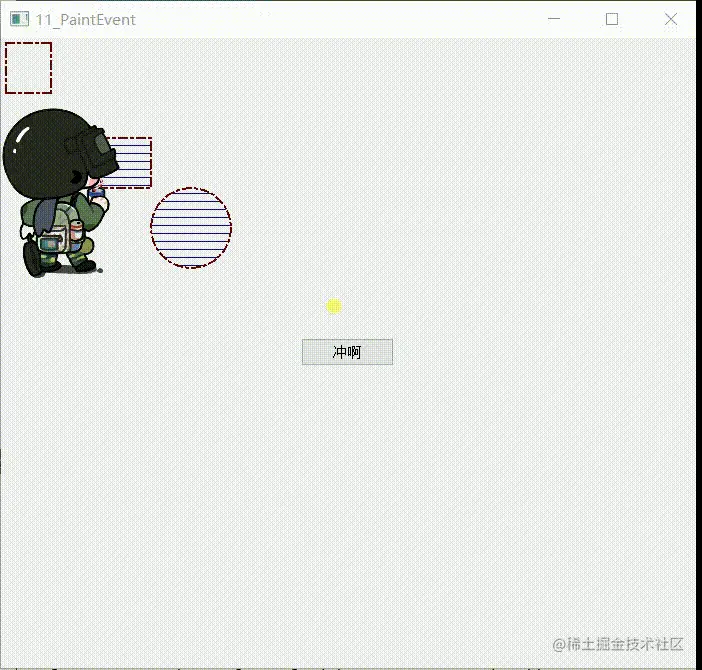Click the striped dashed rectangle
This screenshot has height=670, width=702.
coord(130,163)
